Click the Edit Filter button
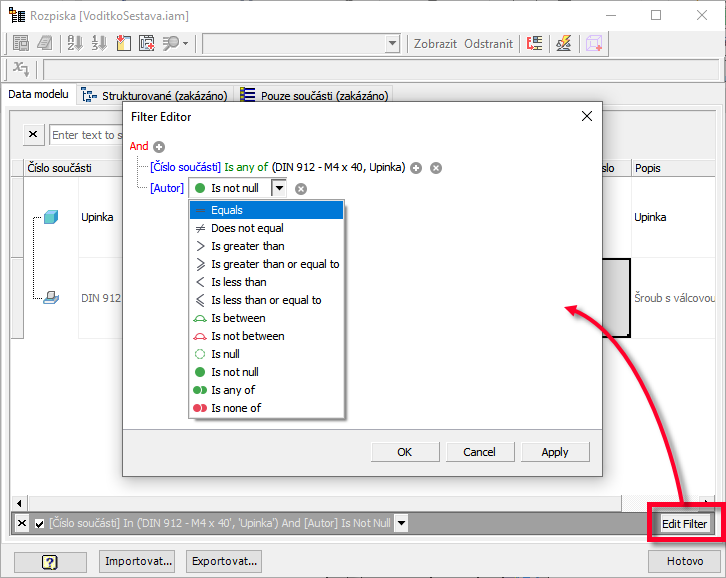The height and width of the screenshot is (578, 726). click(x=684, y=524)
